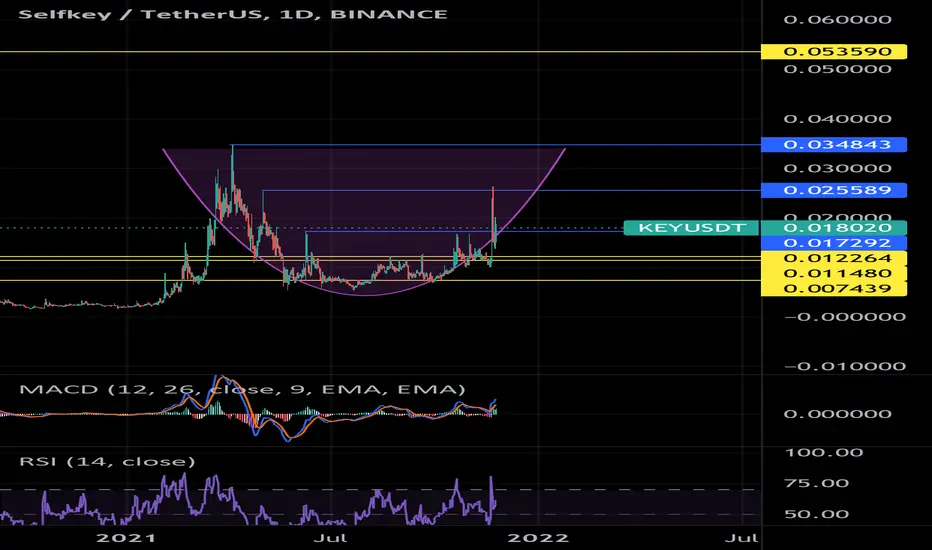
Task: Select the 0.017292 blue price label
Action: coord(834,243)
